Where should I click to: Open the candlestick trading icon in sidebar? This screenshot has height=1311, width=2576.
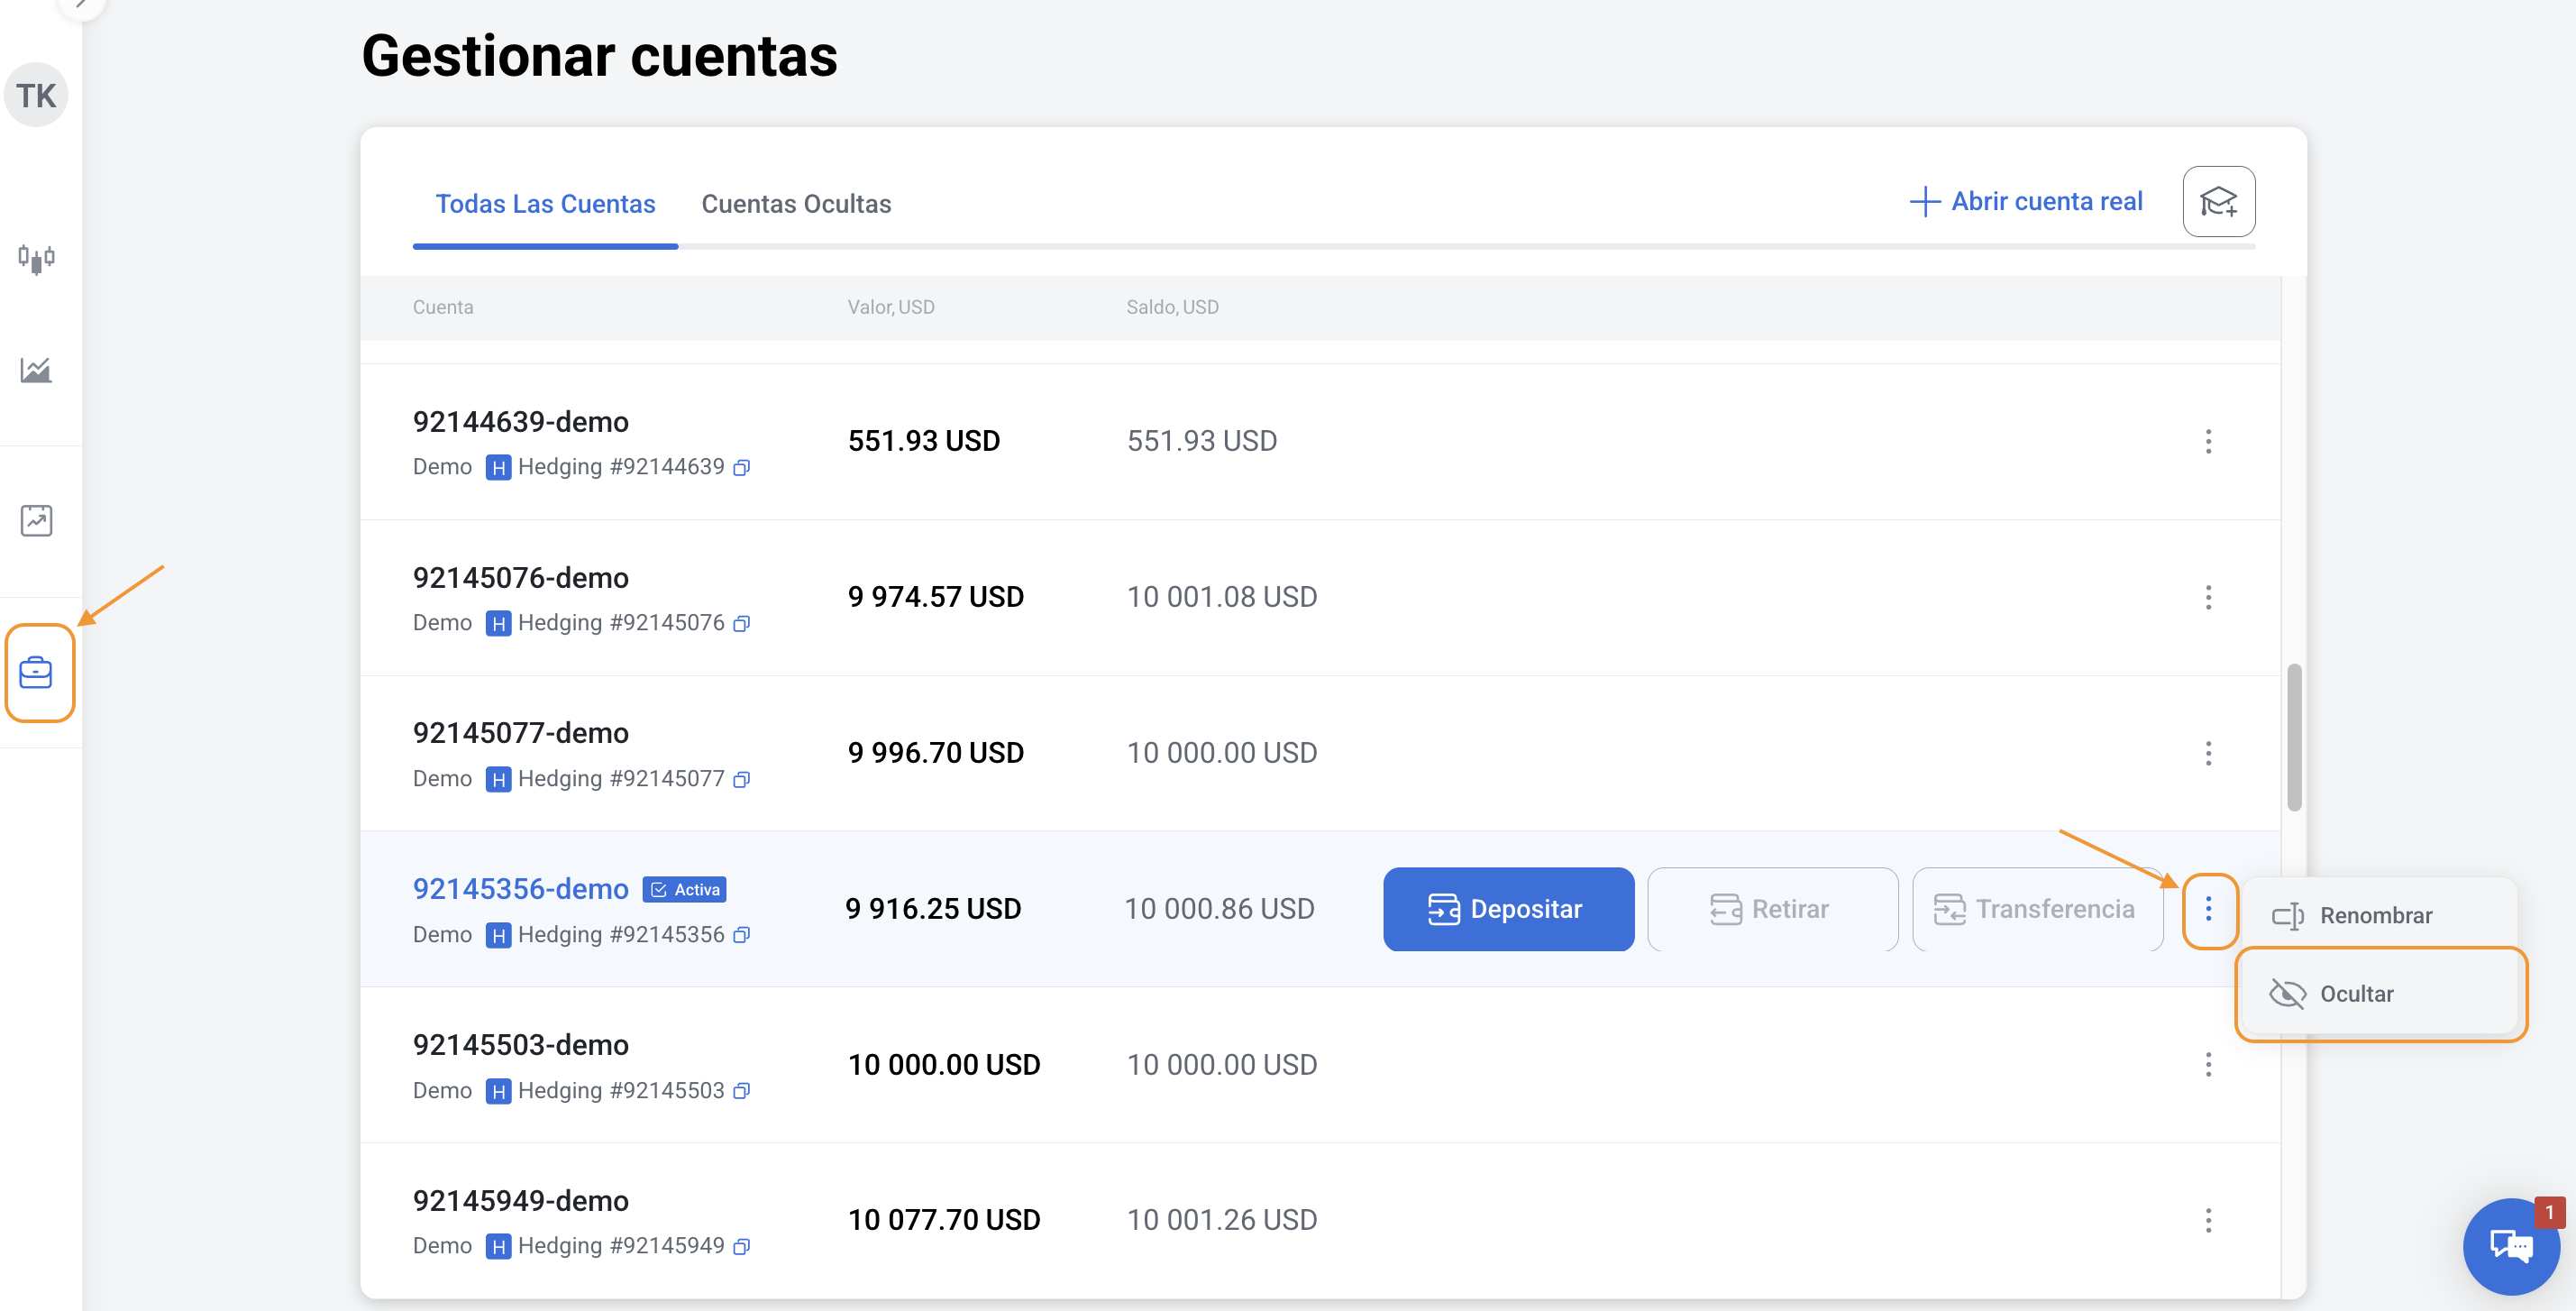(x=36, y=258)
